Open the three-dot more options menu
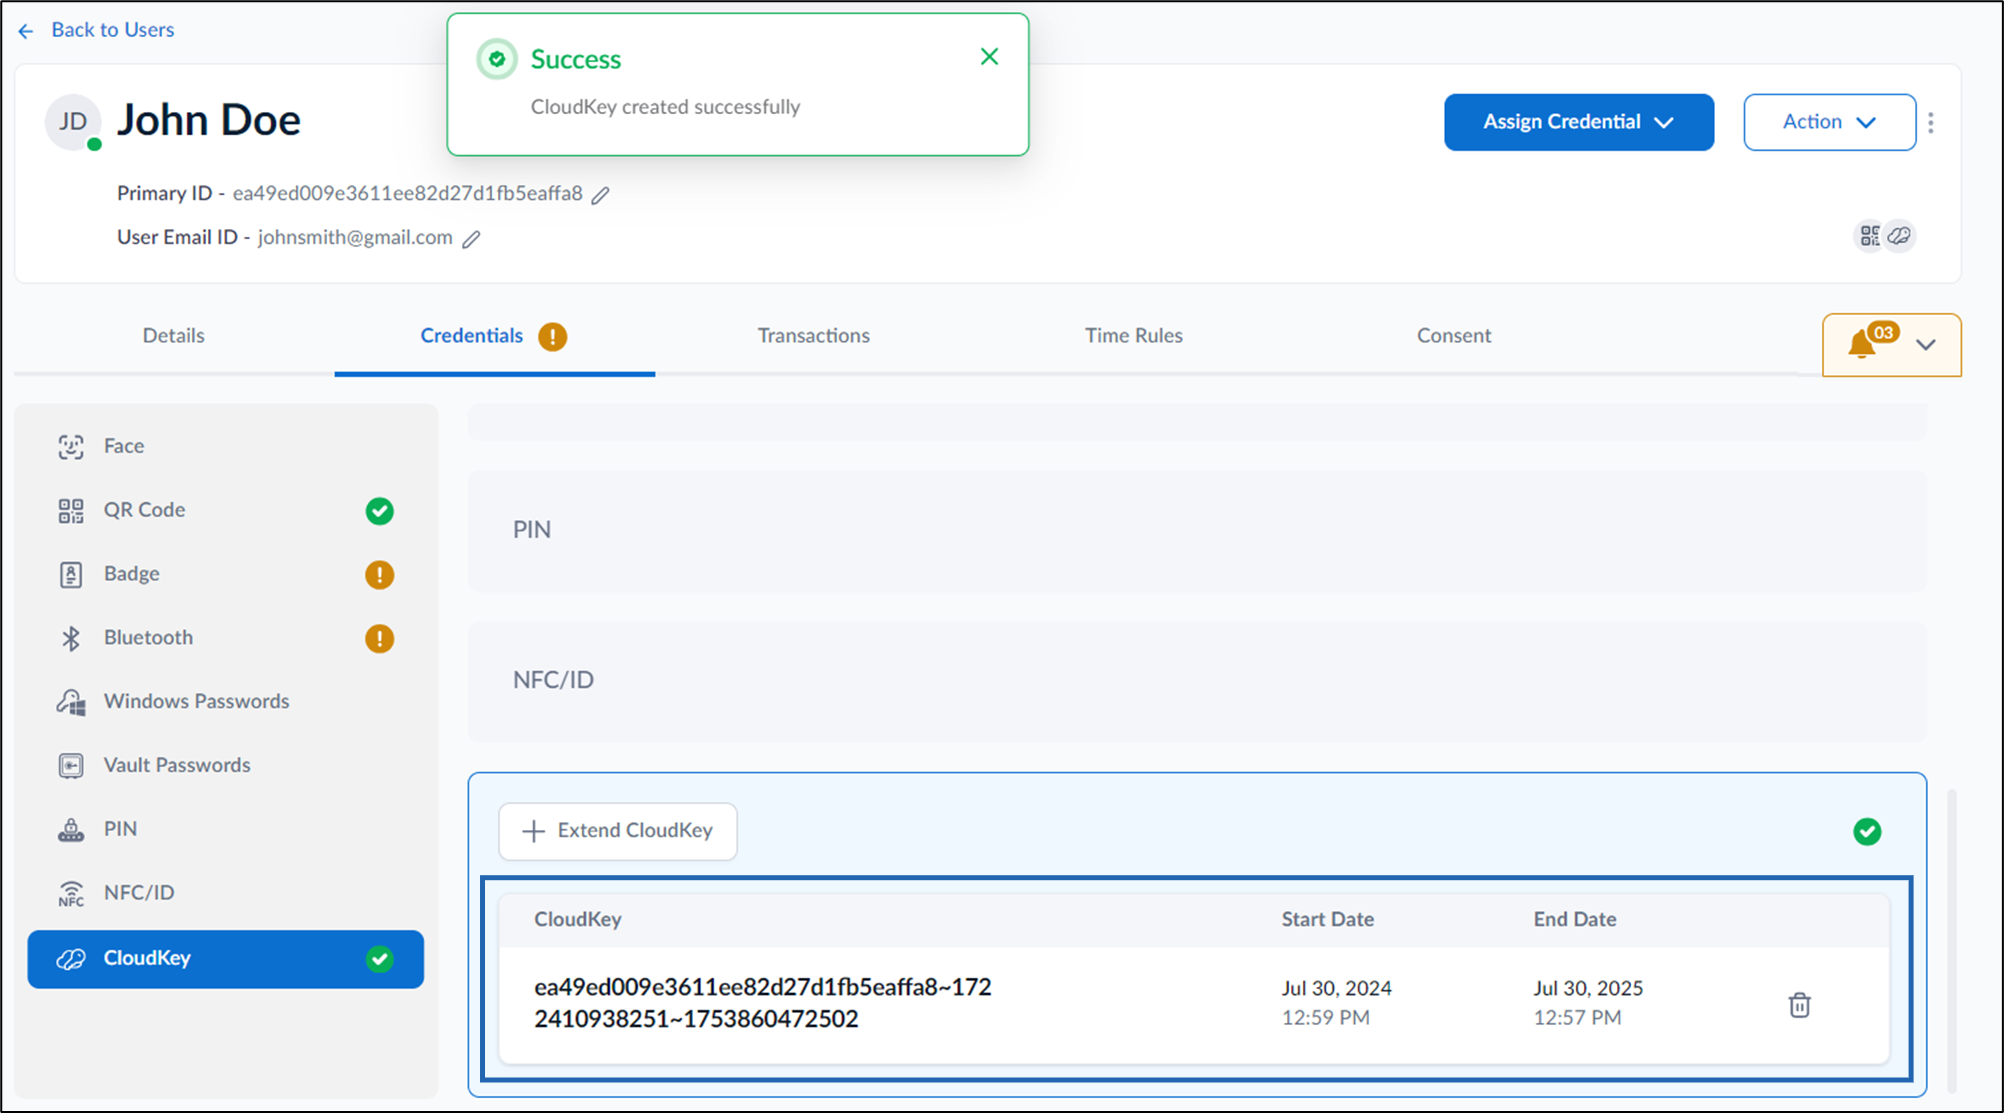Screen dimensions: 2004x1113 [1931, 122]
